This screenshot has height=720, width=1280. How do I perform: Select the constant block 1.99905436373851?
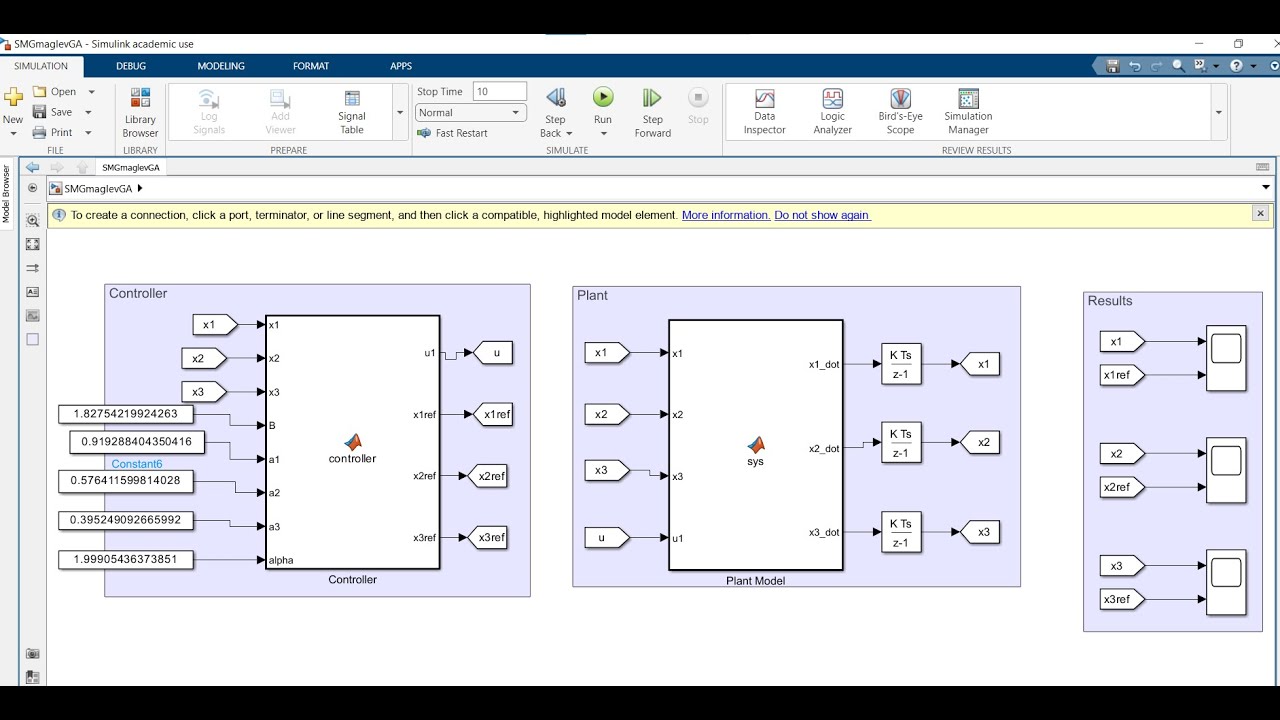point(125,559)
